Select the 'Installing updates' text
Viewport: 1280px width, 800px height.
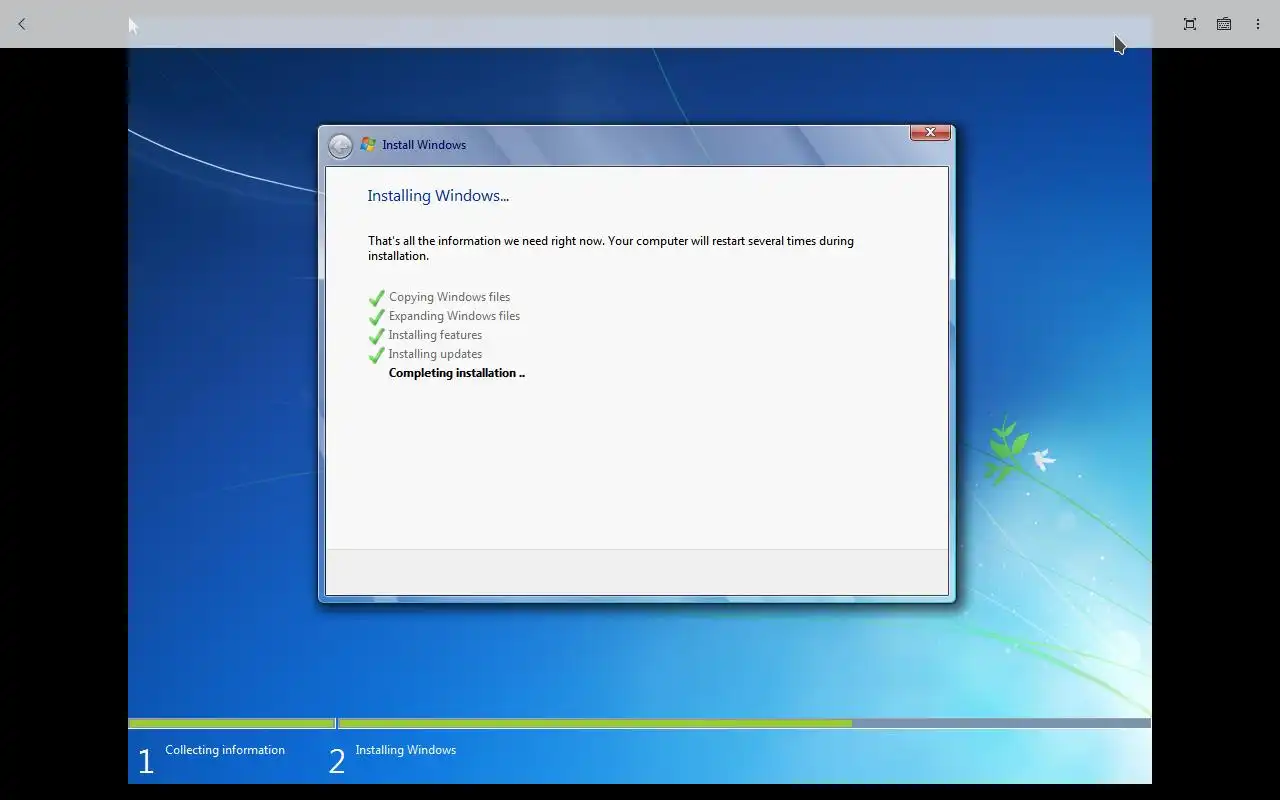[435, 354]
